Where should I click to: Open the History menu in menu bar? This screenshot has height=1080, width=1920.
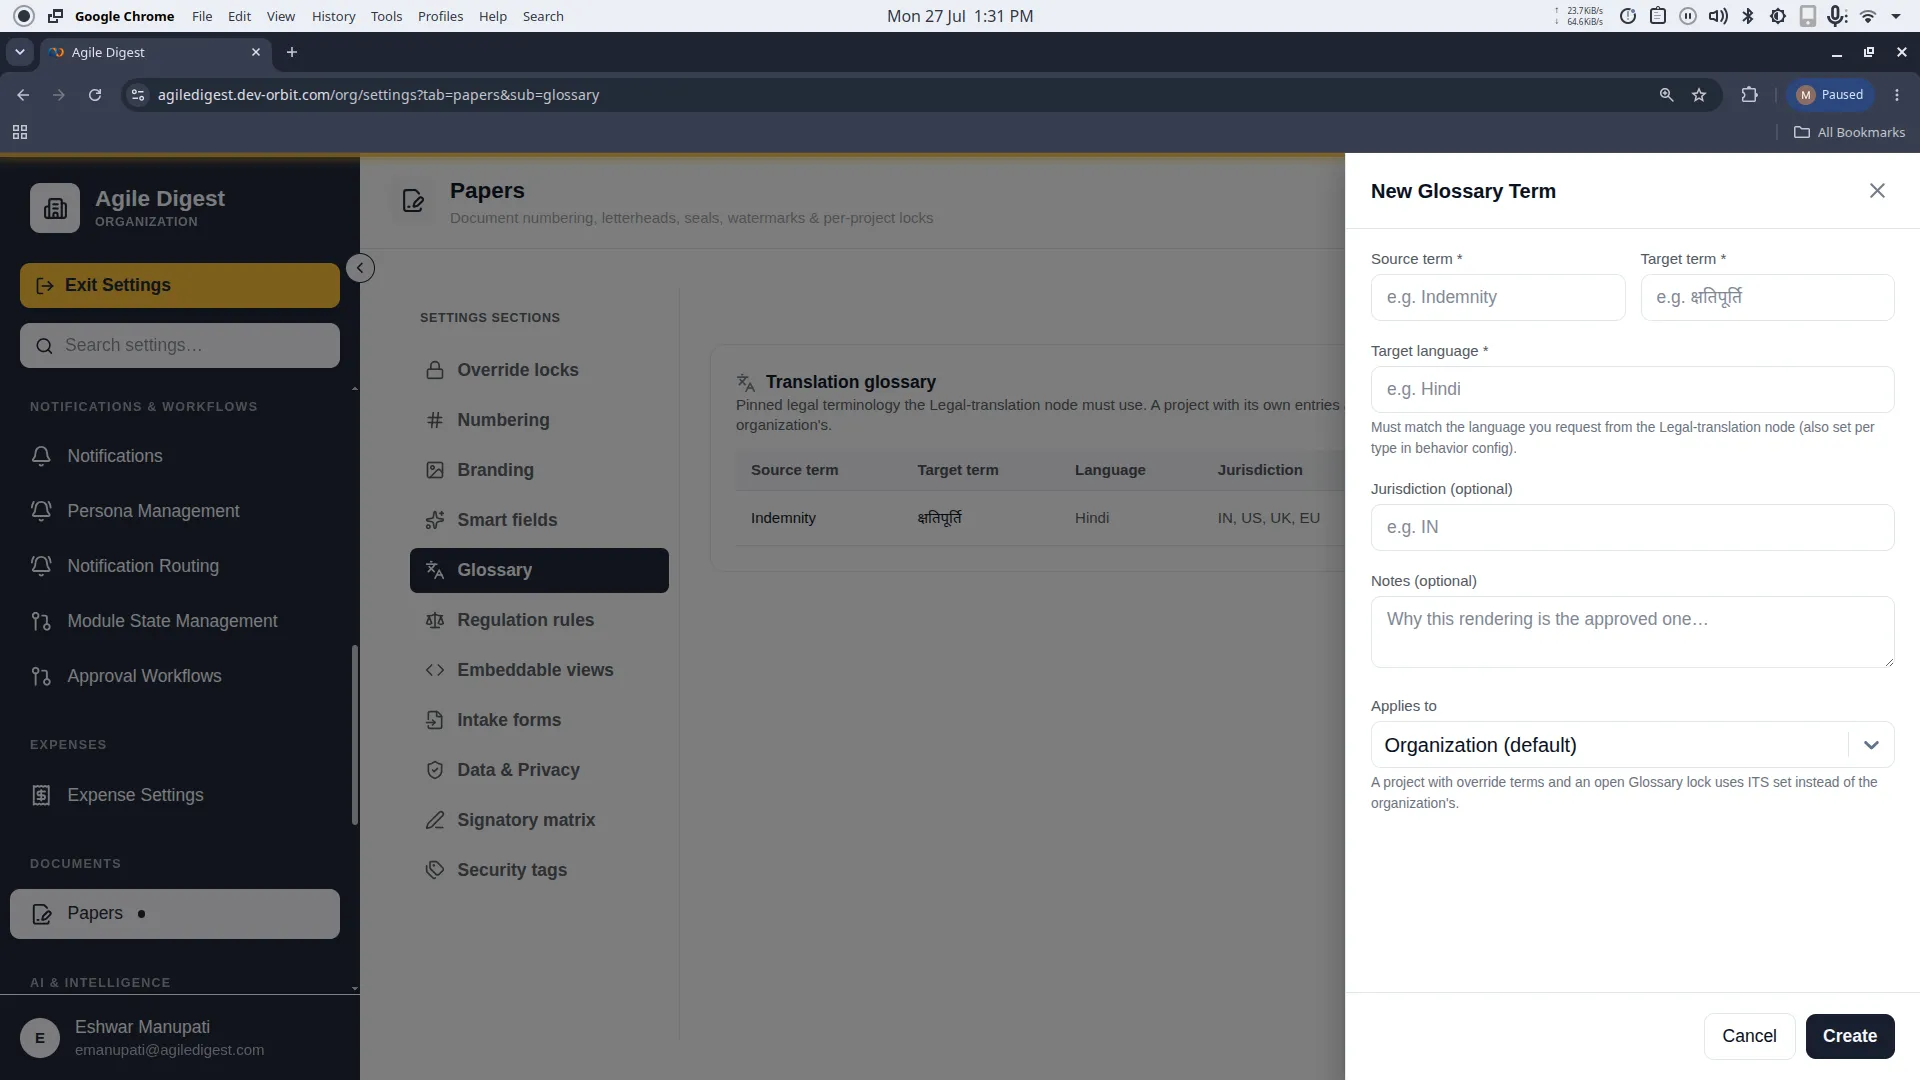[x=333, y=16]
